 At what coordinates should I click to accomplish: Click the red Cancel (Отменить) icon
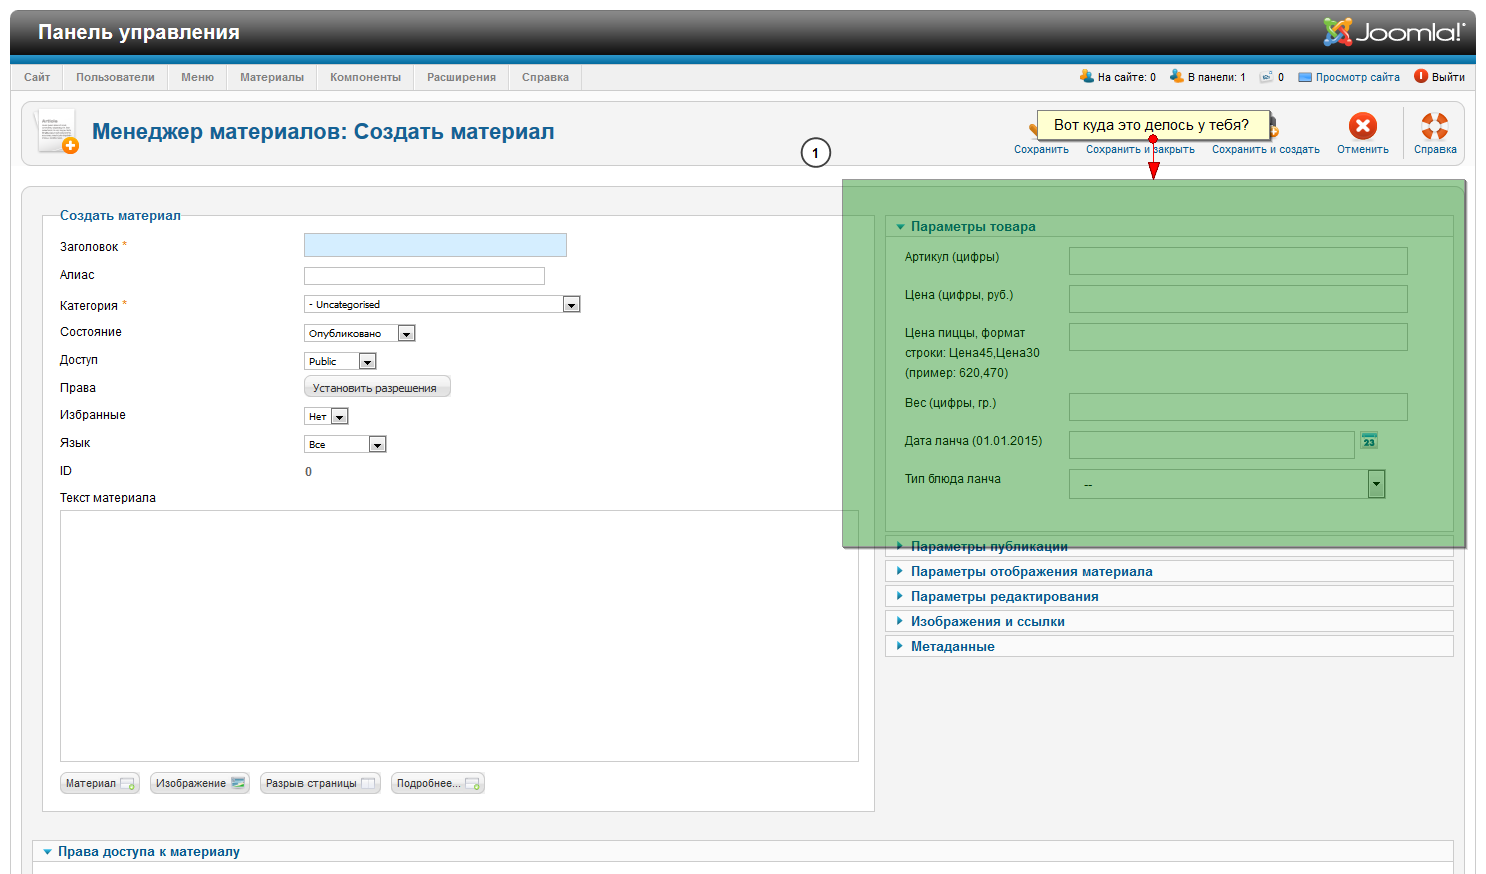[x=1362, y=127]
